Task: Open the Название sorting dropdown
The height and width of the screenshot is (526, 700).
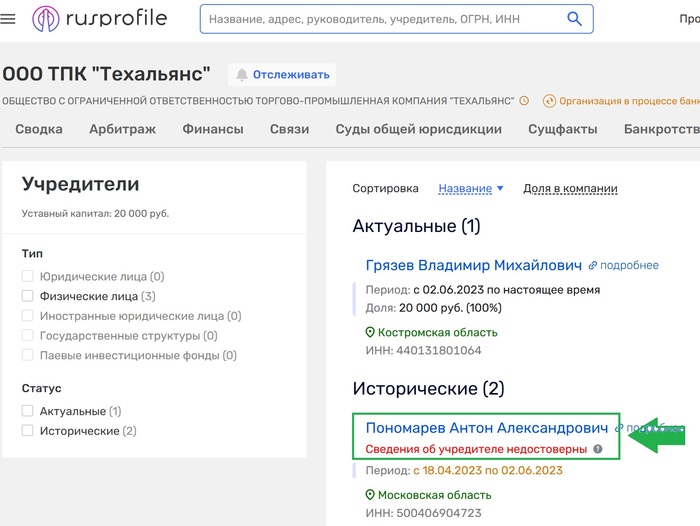Action: pyautogui.click(x=471, y=188)
